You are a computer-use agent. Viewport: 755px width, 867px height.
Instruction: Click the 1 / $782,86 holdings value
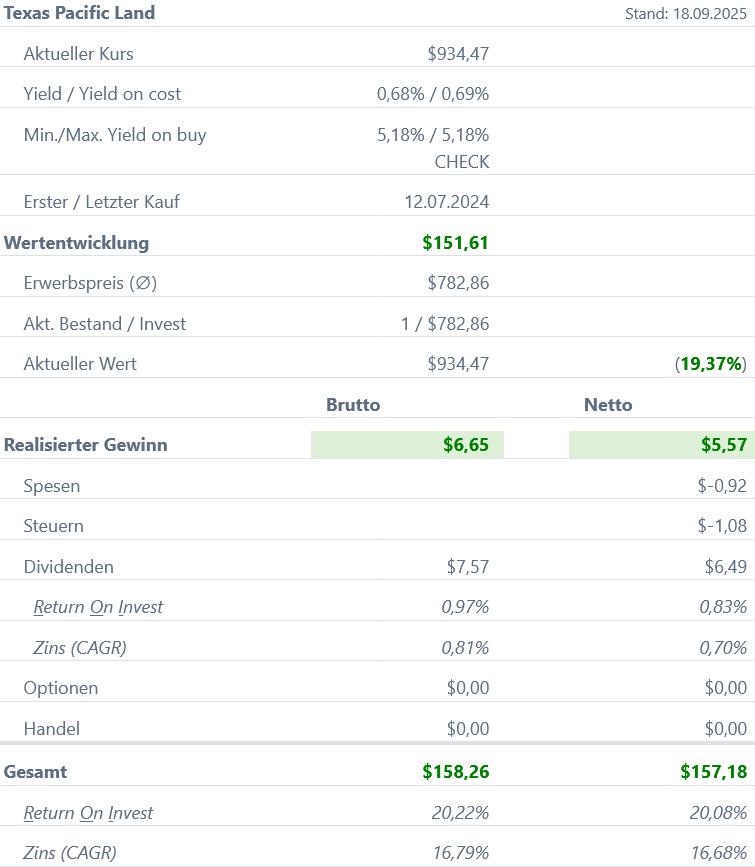pyautogui.click(x=444, y=324)
